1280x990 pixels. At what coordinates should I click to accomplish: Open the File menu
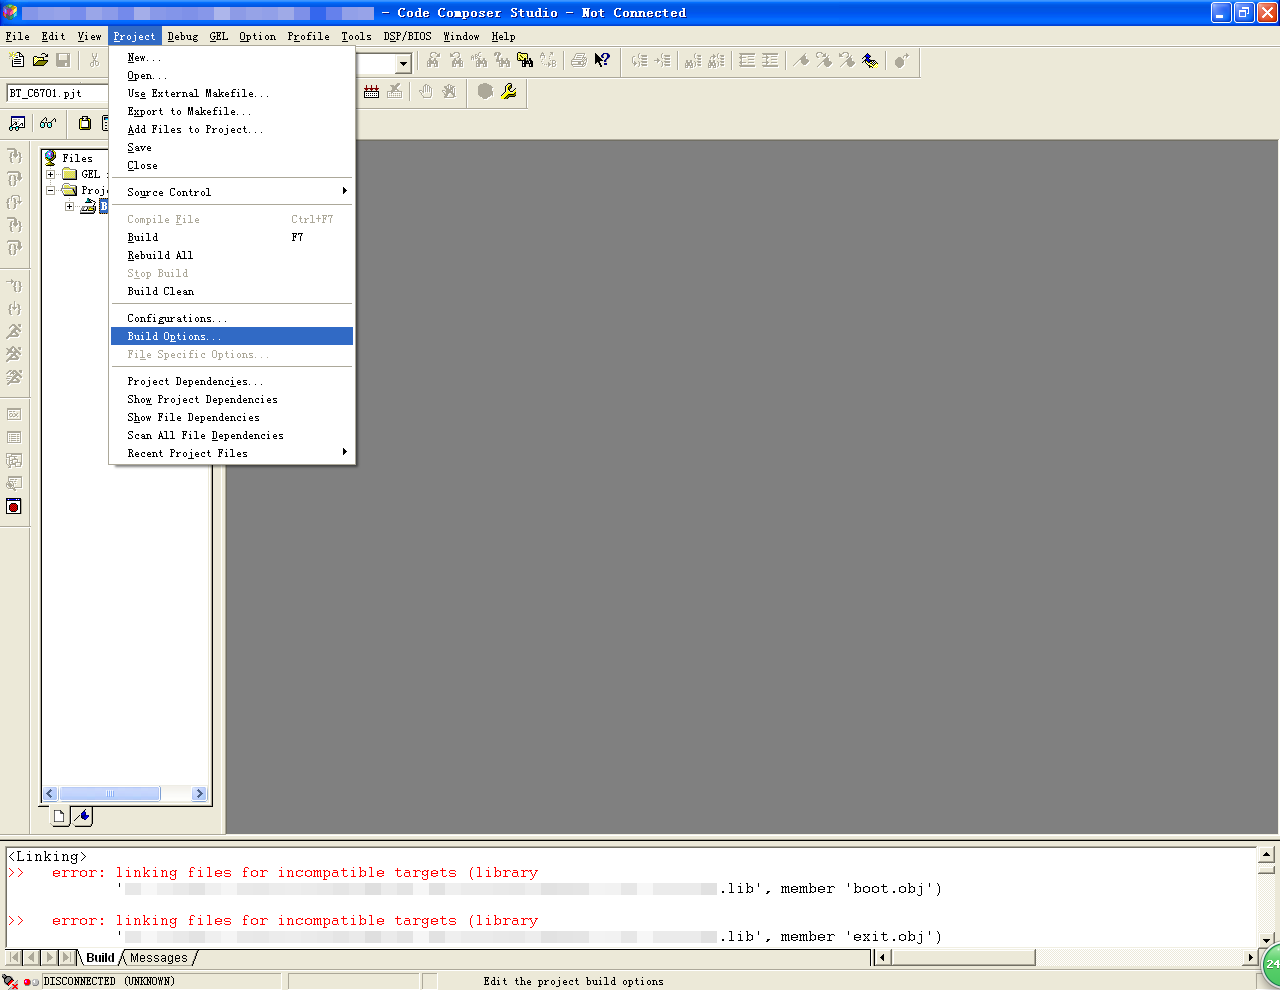(17, 36)
